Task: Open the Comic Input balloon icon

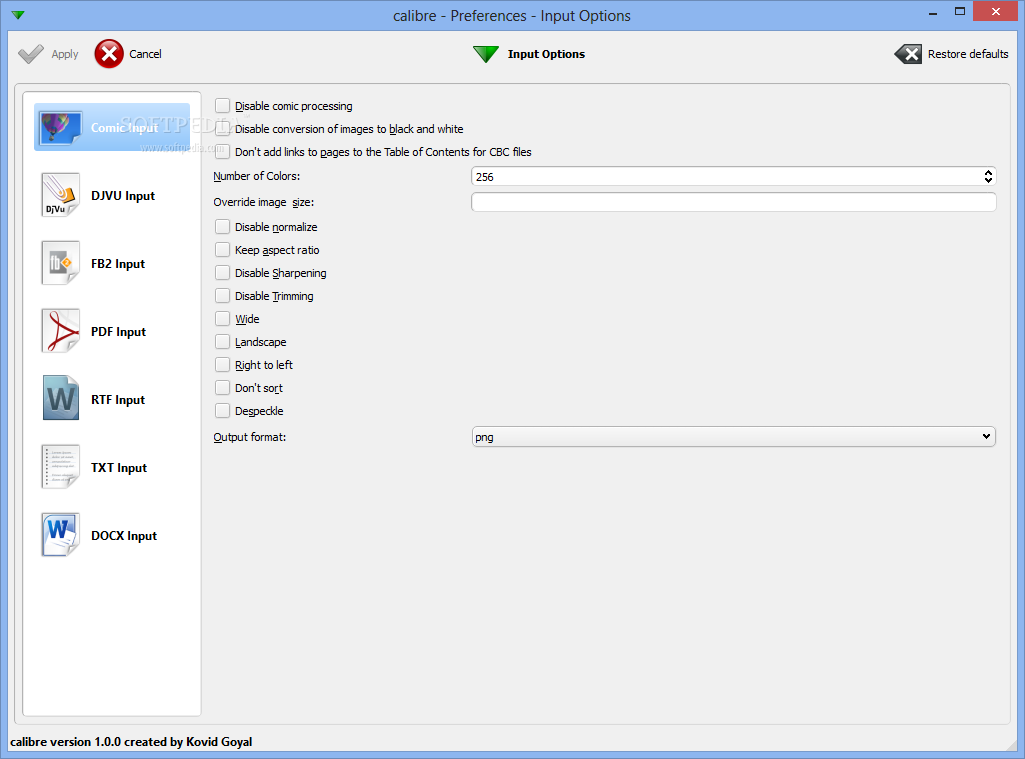Action: click(61, 127)
